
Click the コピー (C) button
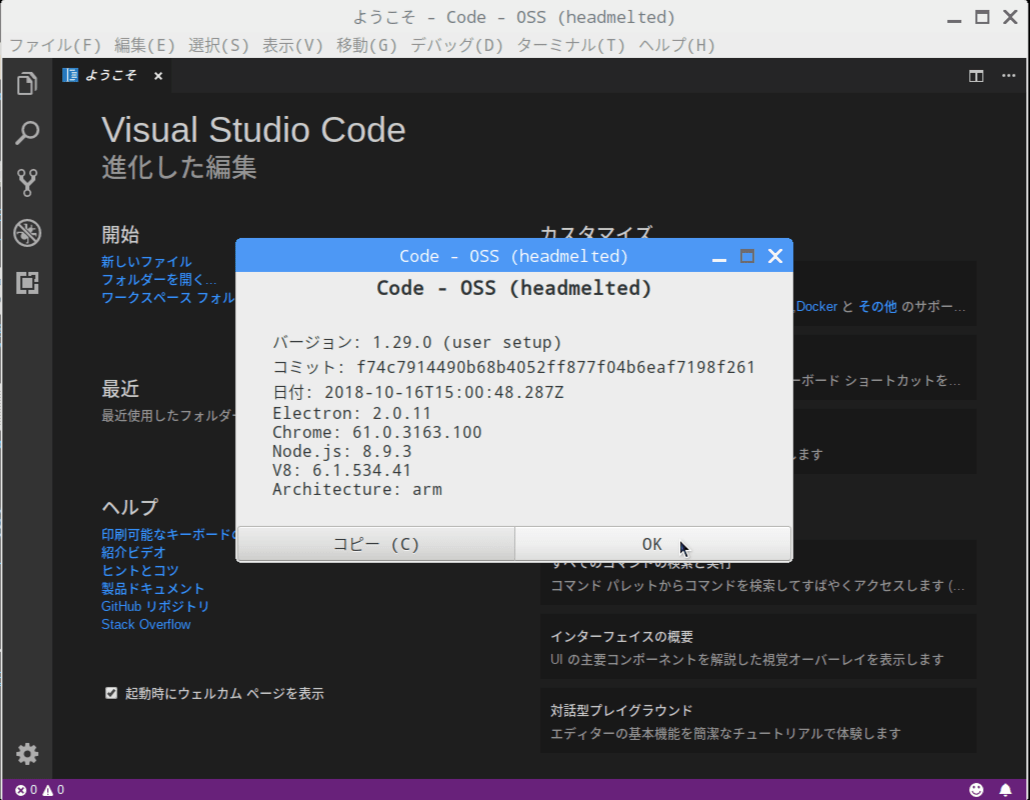tap(376, 544)
